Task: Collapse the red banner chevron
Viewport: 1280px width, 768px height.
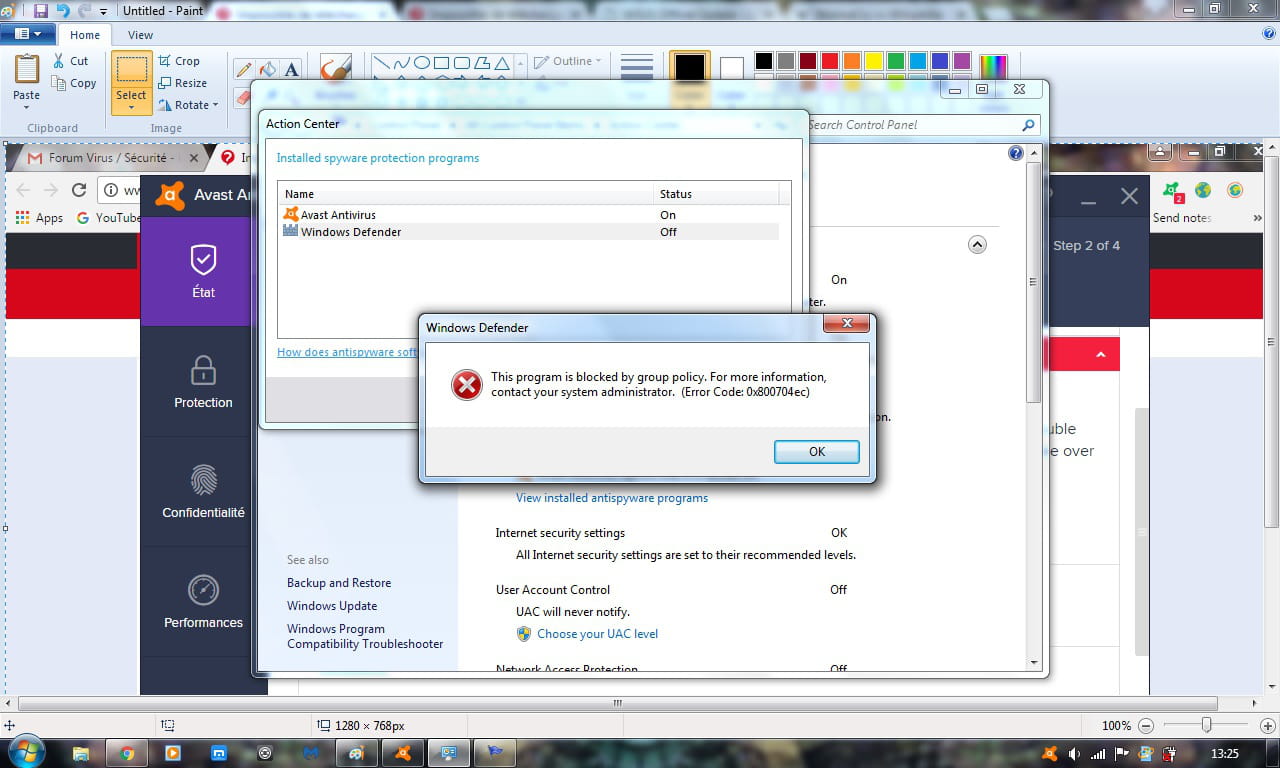Action: tap(1101, 355)
